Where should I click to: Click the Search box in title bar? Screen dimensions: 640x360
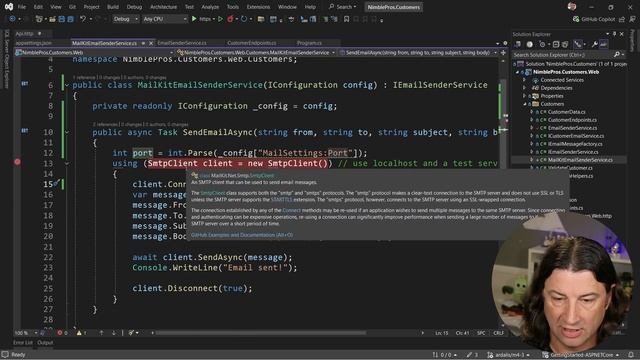(342, 7)
